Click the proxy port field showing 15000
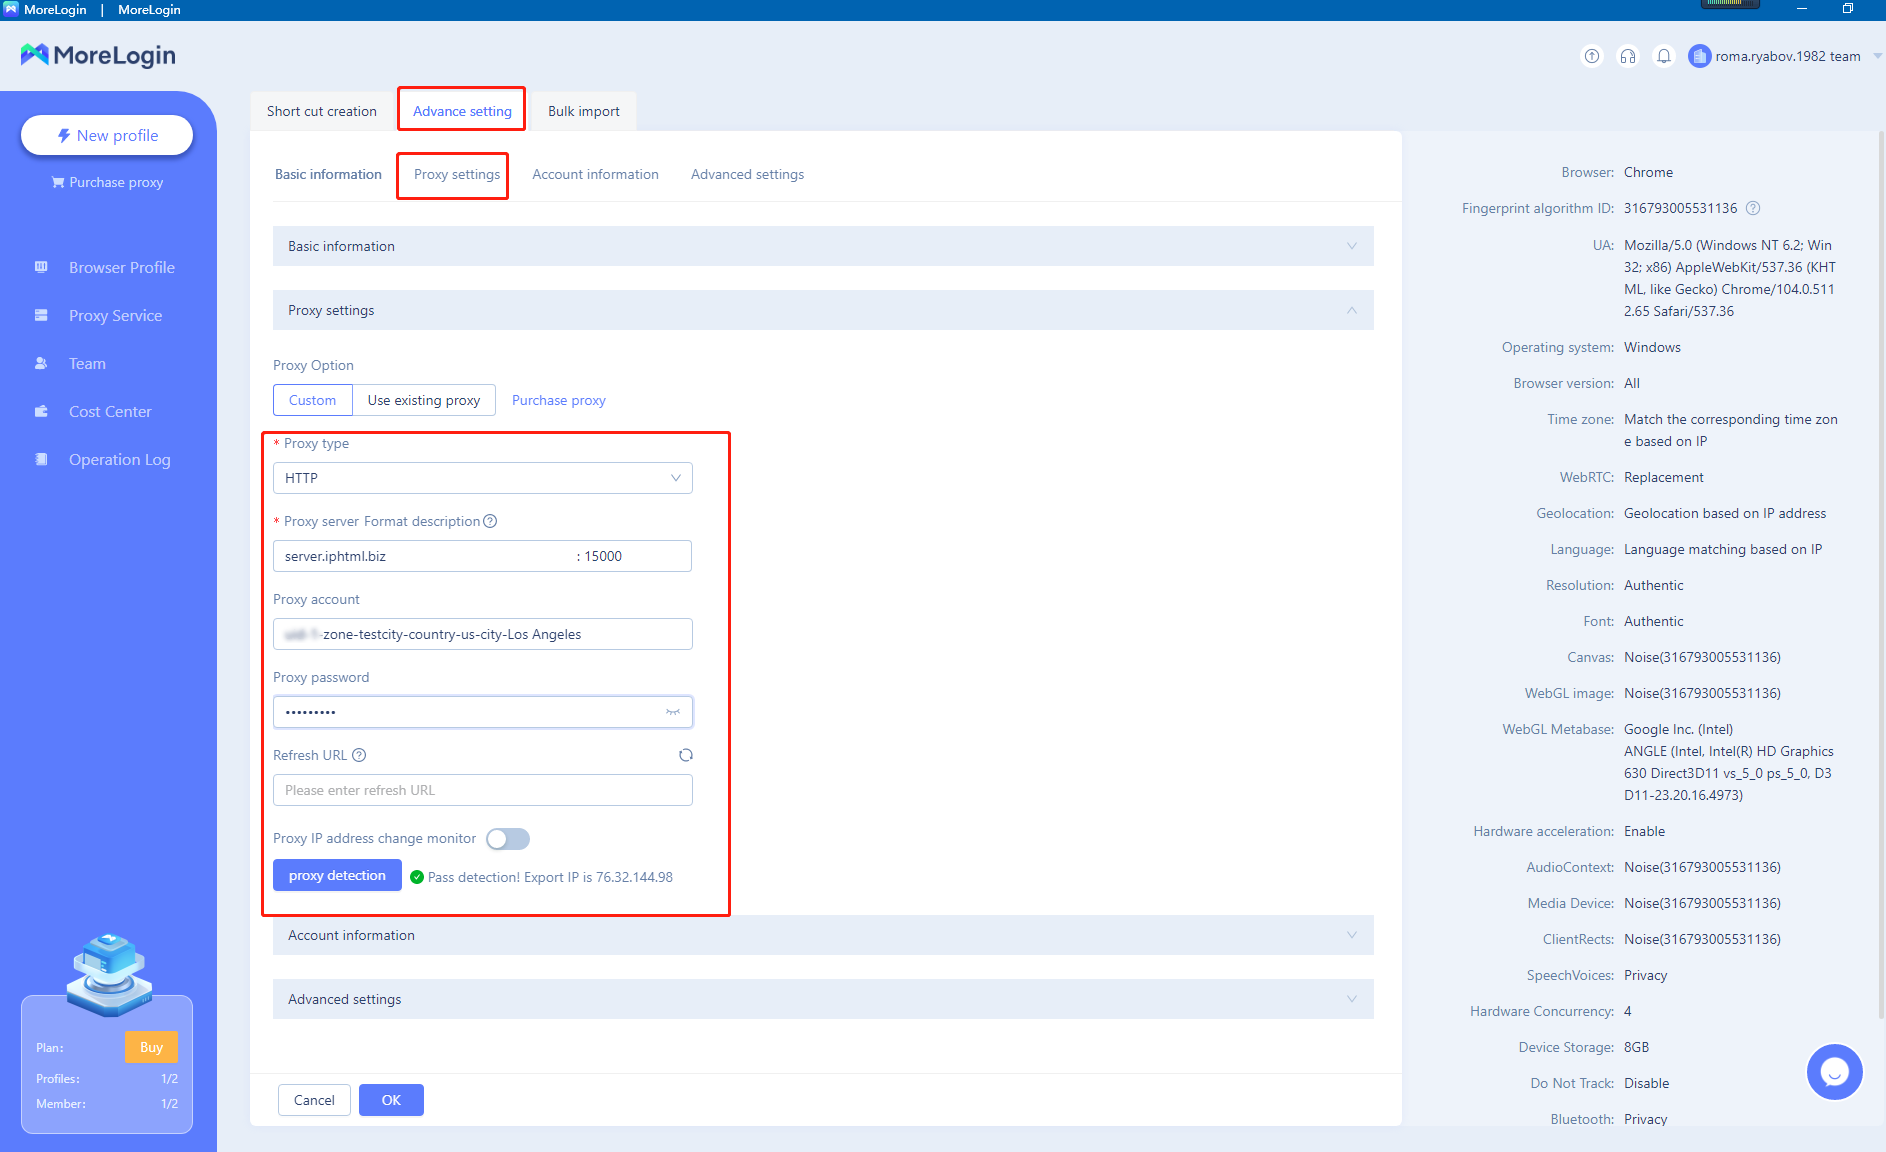This screenshot has width=1886, height=1152. (x=635, y=556)
